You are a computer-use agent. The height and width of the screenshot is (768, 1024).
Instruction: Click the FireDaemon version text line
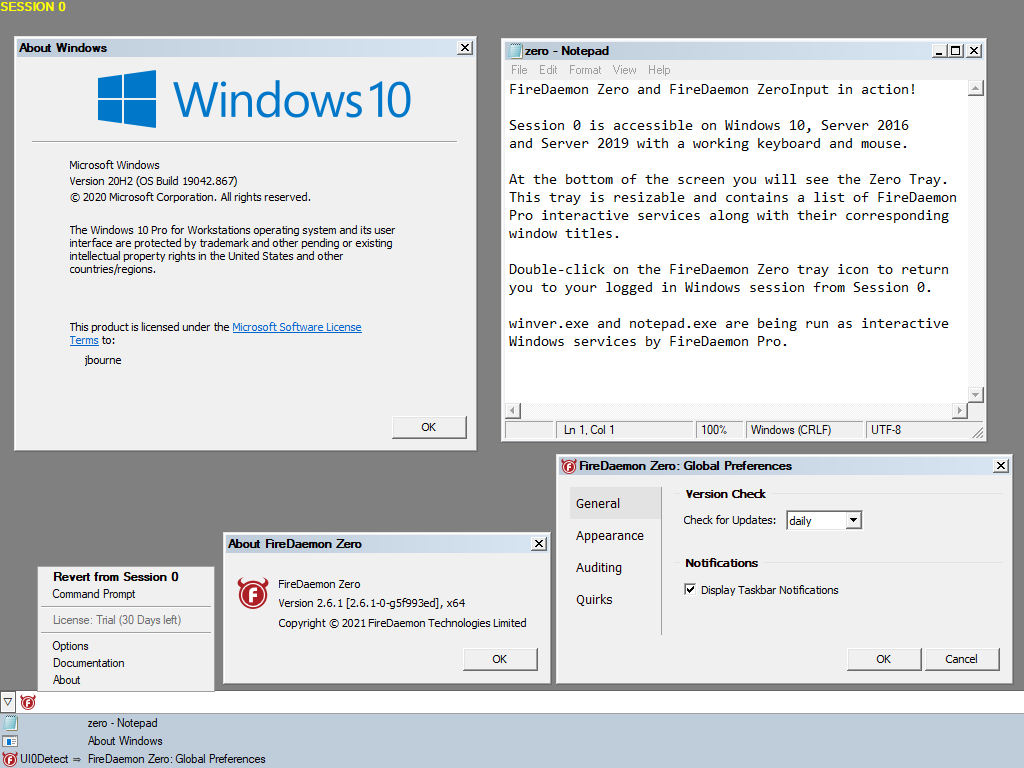click(372, 603)
